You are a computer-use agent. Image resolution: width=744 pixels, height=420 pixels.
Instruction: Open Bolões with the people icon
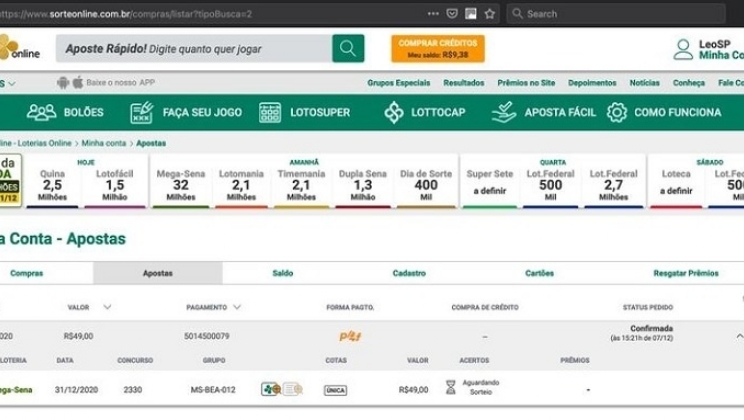(x=41, y=112)
